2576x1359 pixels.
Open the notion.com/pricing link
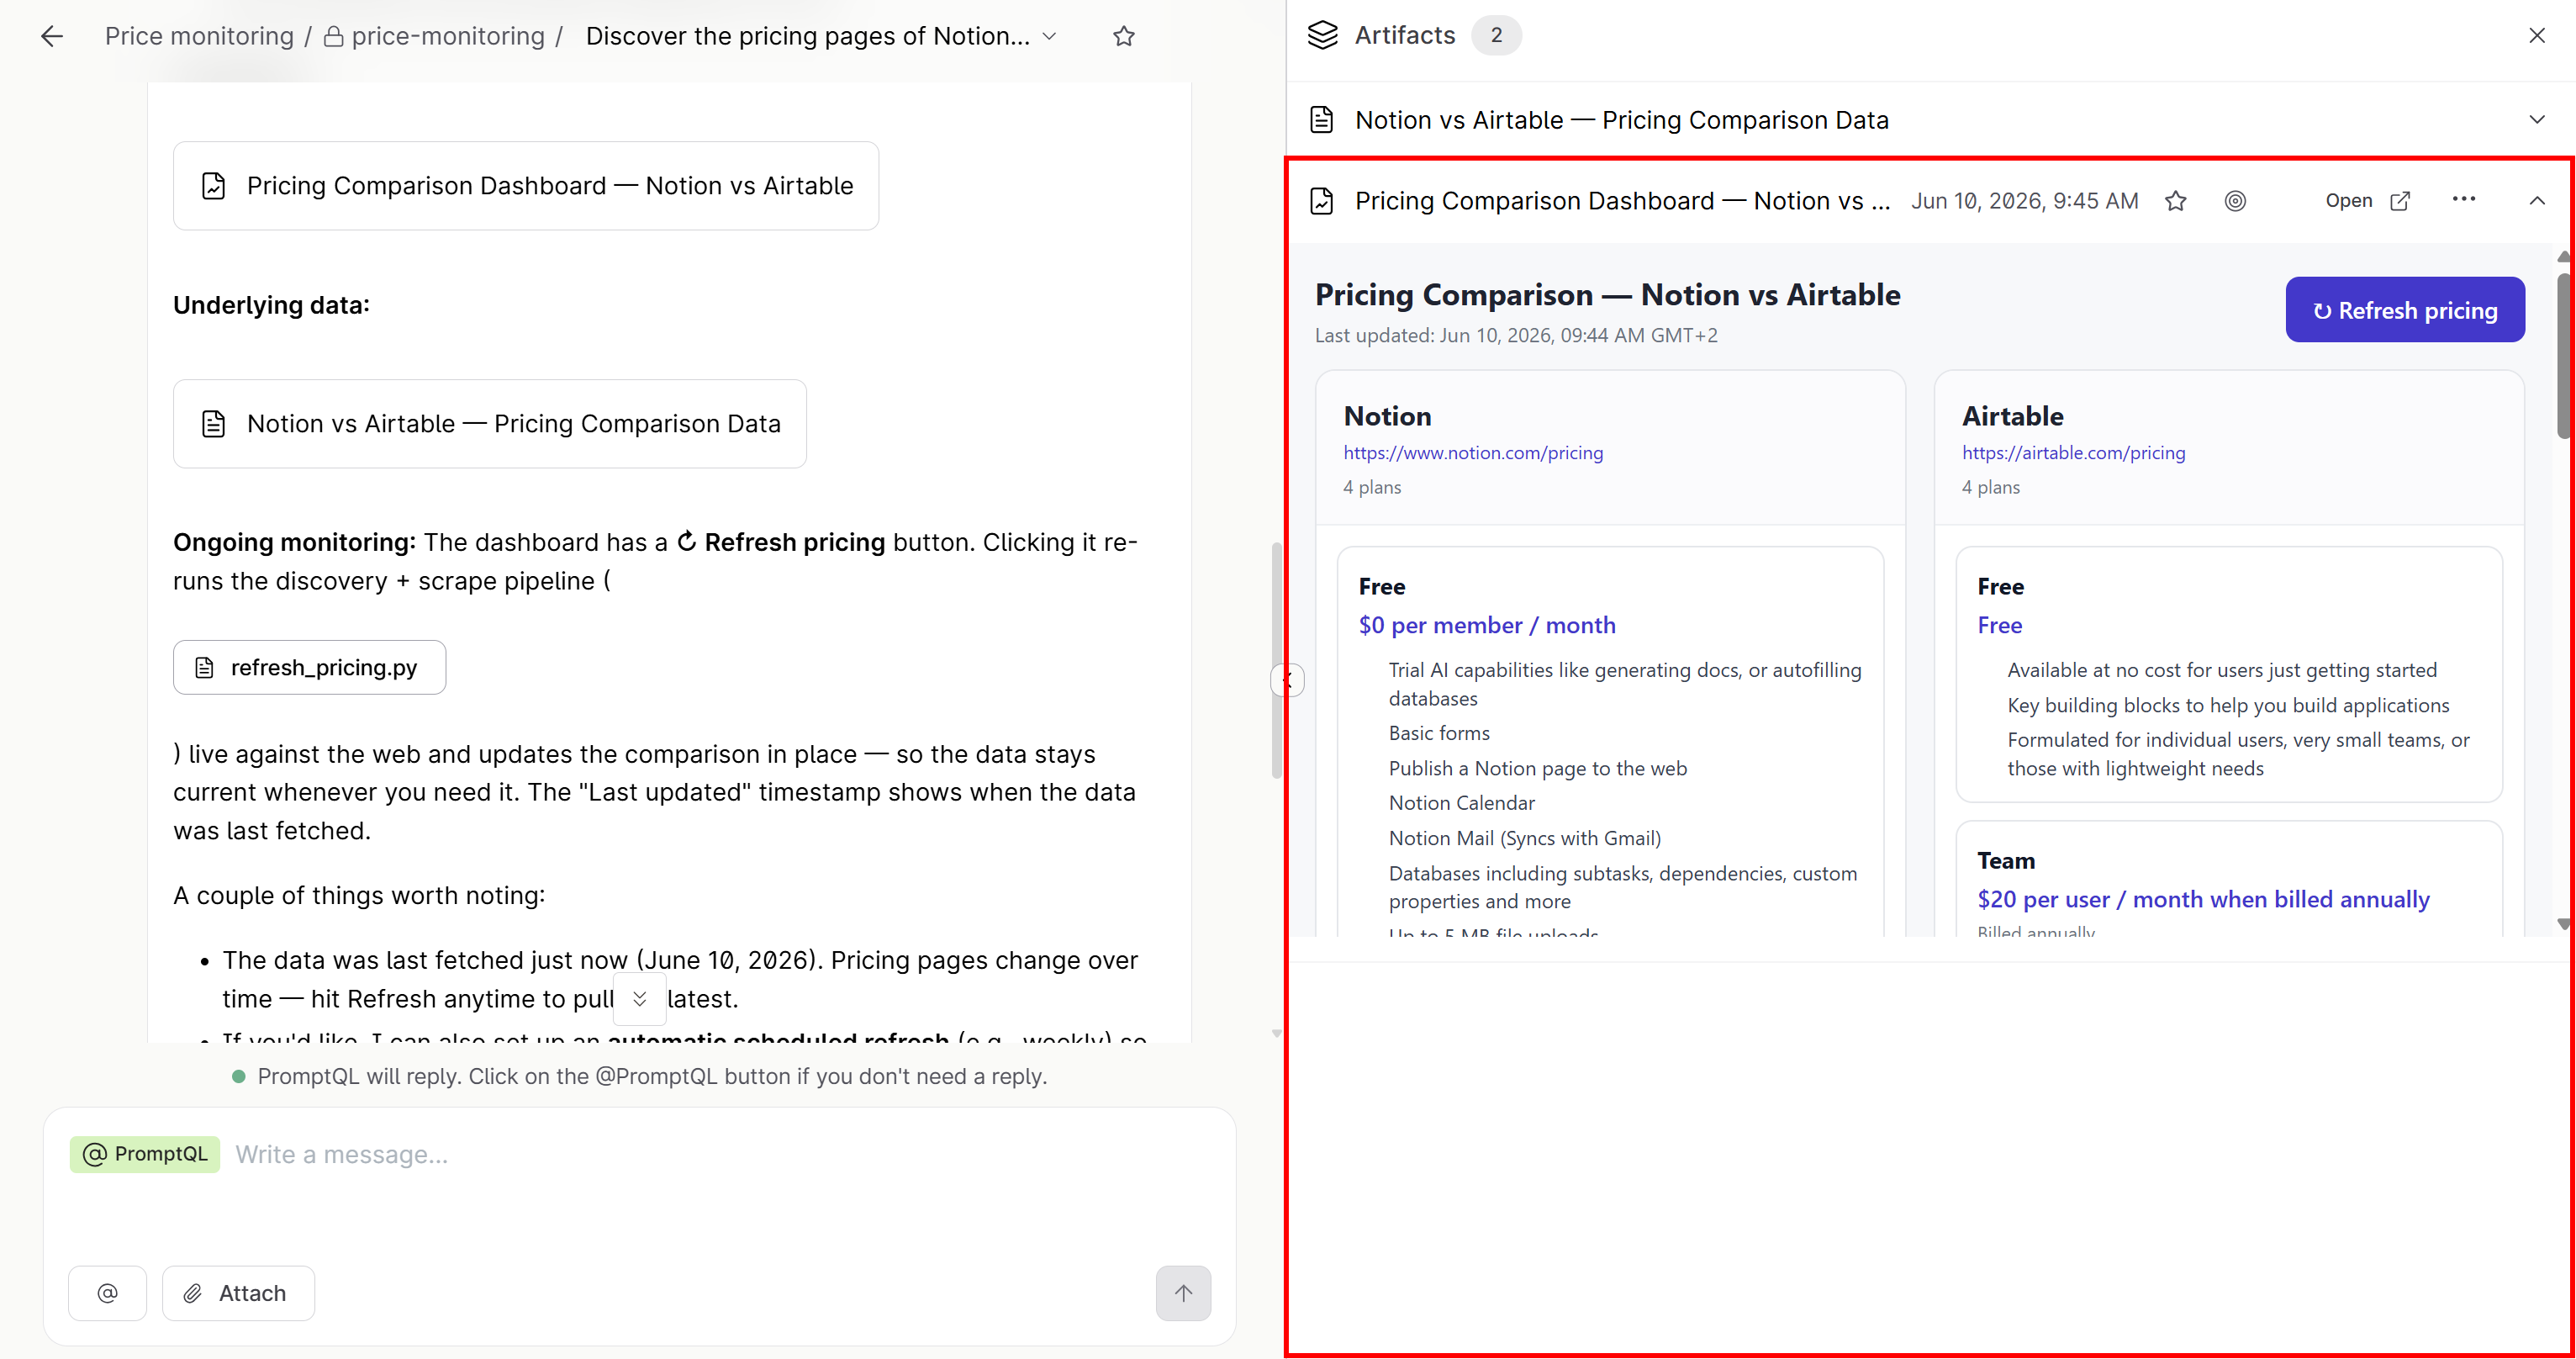coord(1472,452)
